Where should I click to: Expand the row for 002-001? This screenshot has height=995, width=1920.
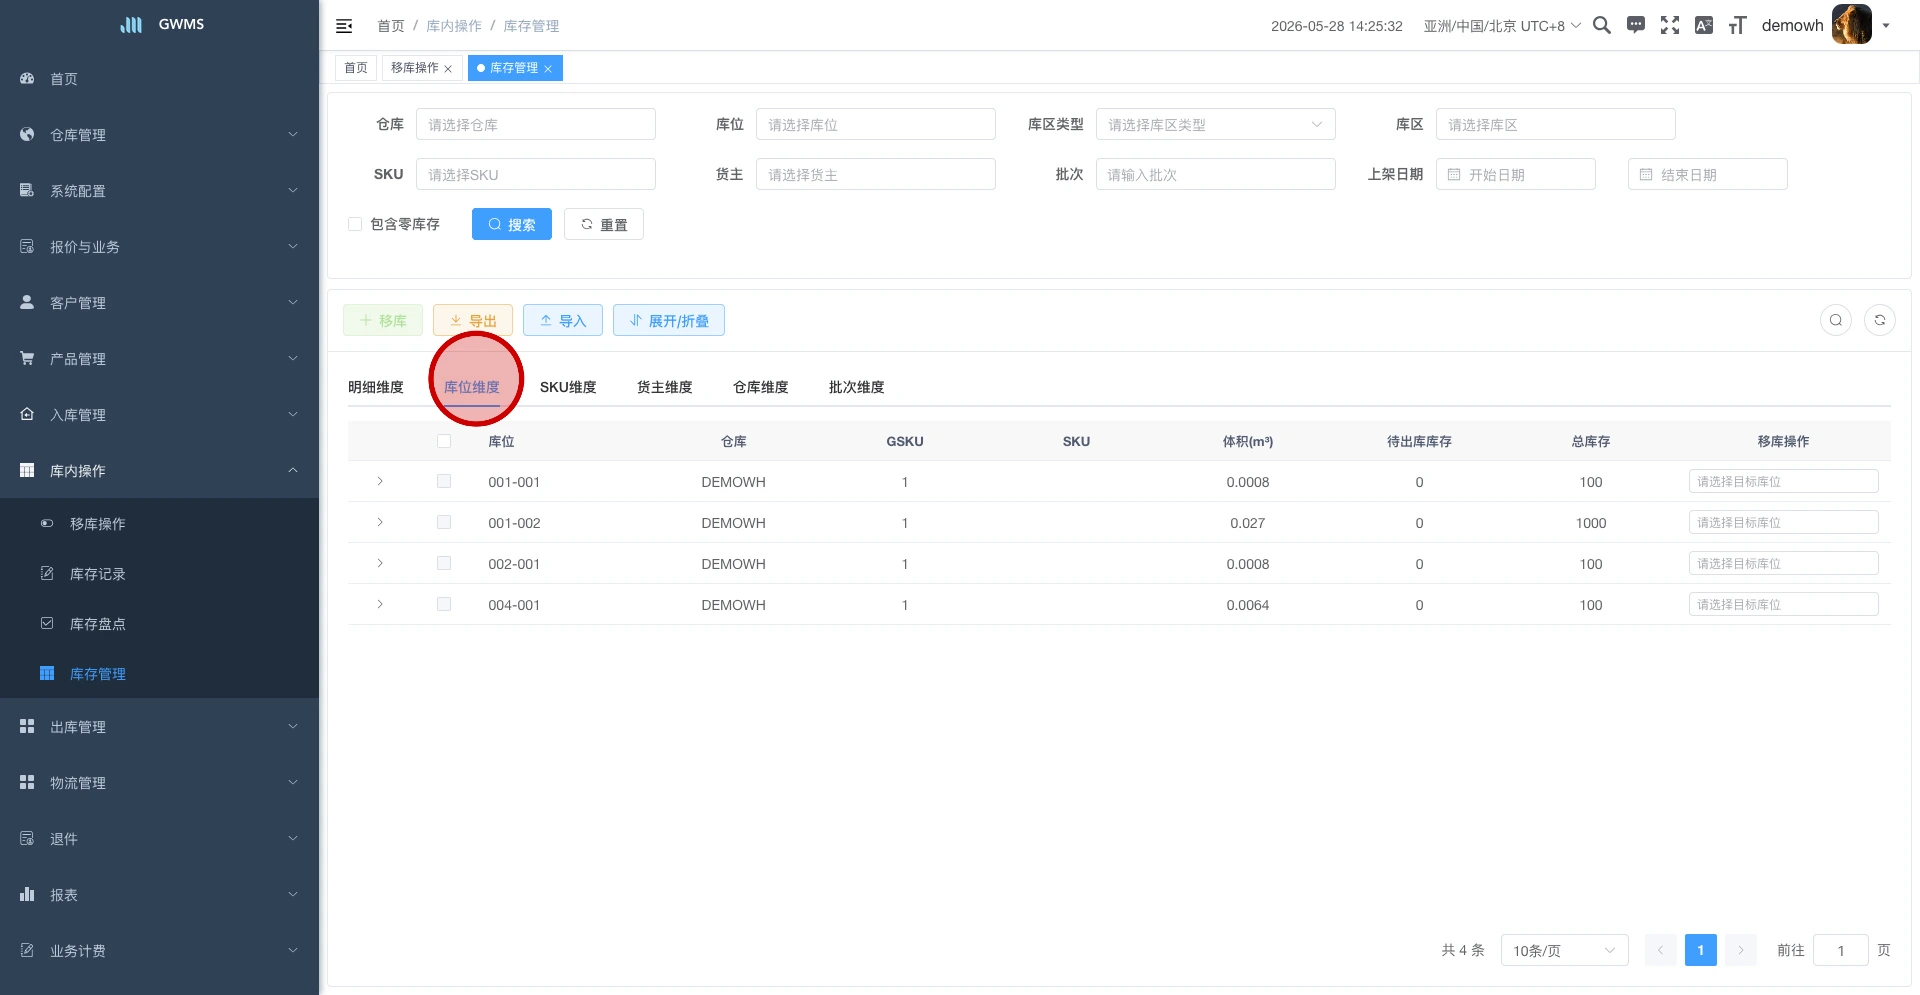[x=380, y=563]
